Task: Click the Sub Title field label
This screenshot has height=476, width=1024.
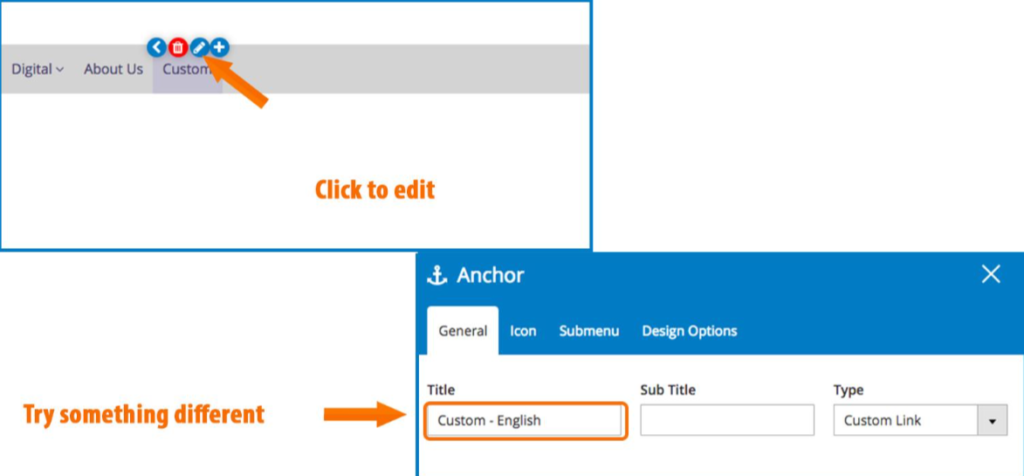Action: pyautogui.click(x=667, y=390)
